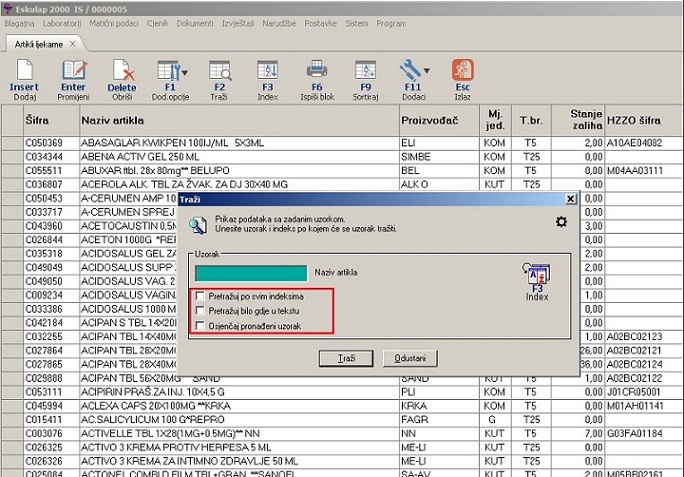This screenshot has width=684, height=477.
Task: Click the Esc Izlaz exit icon
Action: point(463,71)
